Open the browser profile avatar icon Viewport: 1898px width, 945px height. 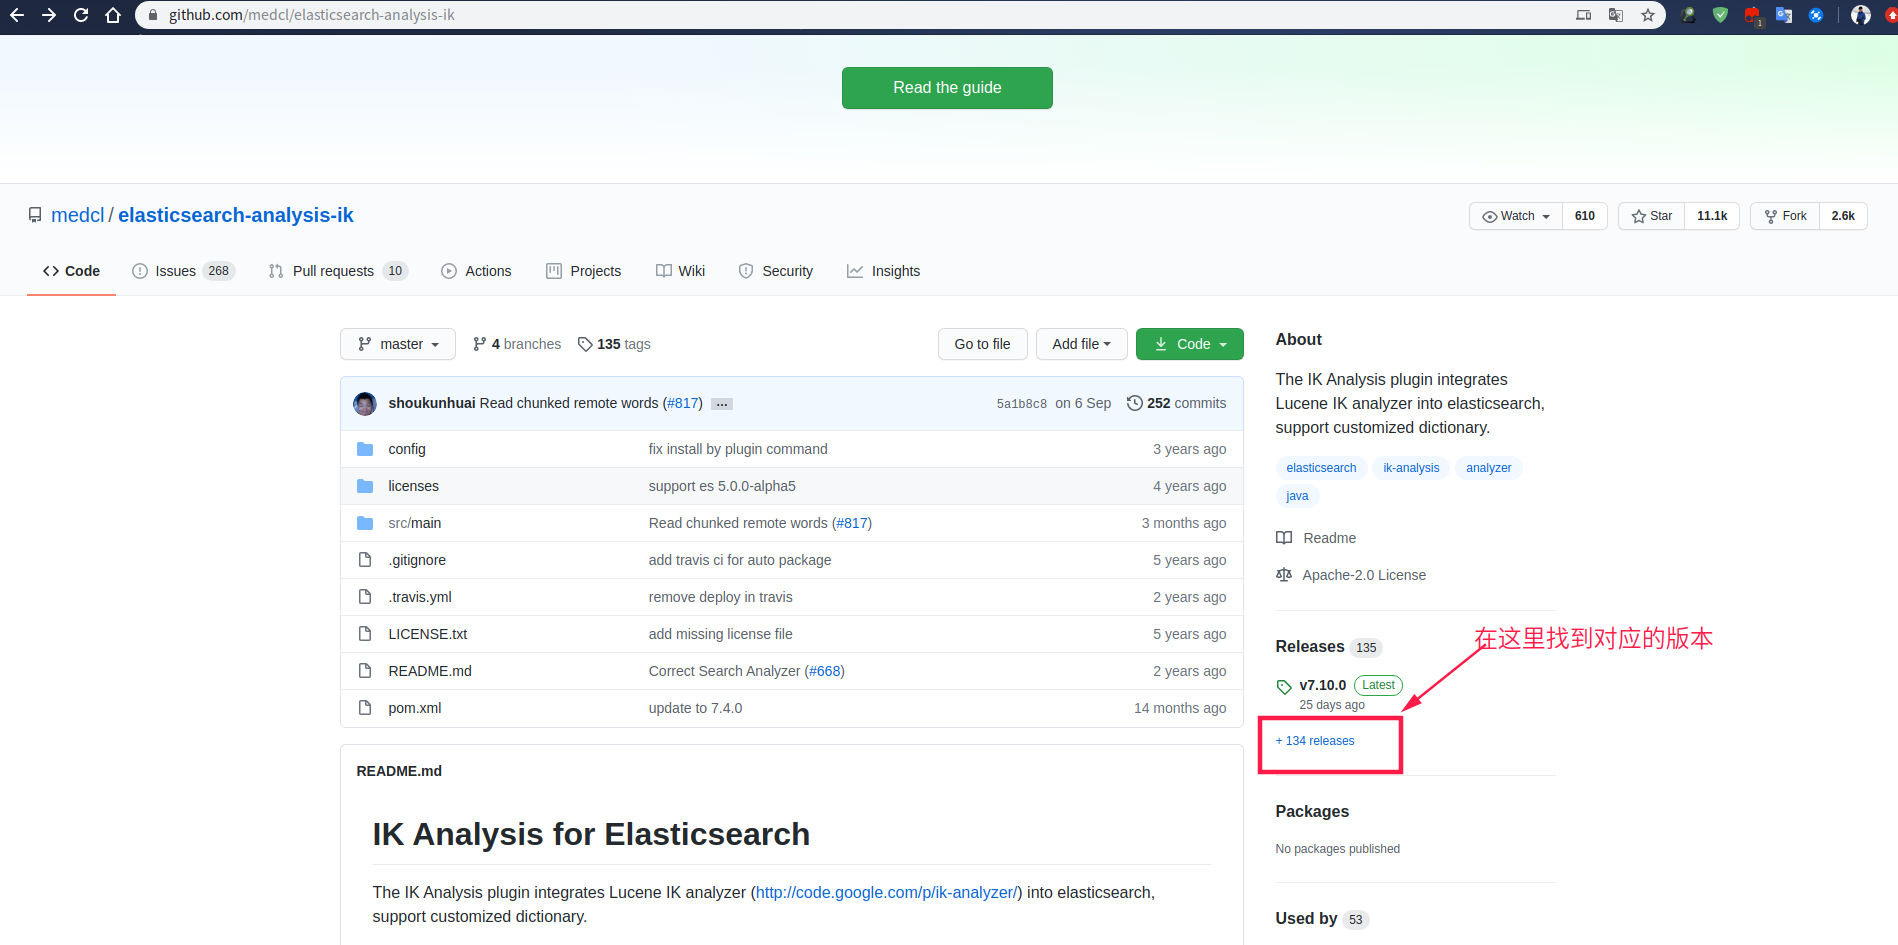click(x=1861, y=15)
